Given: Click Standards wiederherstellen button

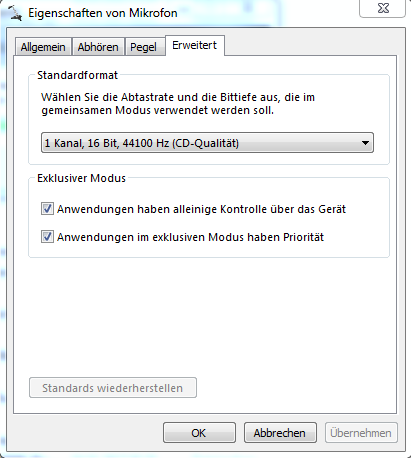Looking at the screenshot, I should pyautogui.click(x=113, y=388).
